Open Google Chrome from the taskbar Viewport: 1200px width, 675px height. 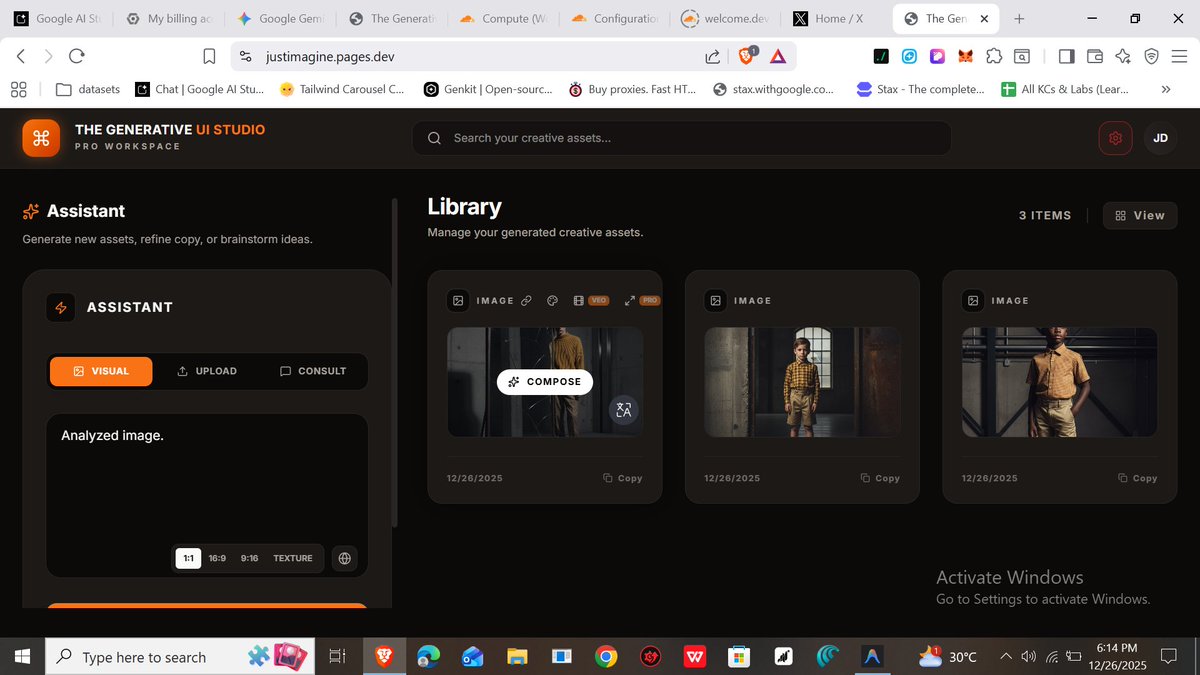tap(605, 657)
